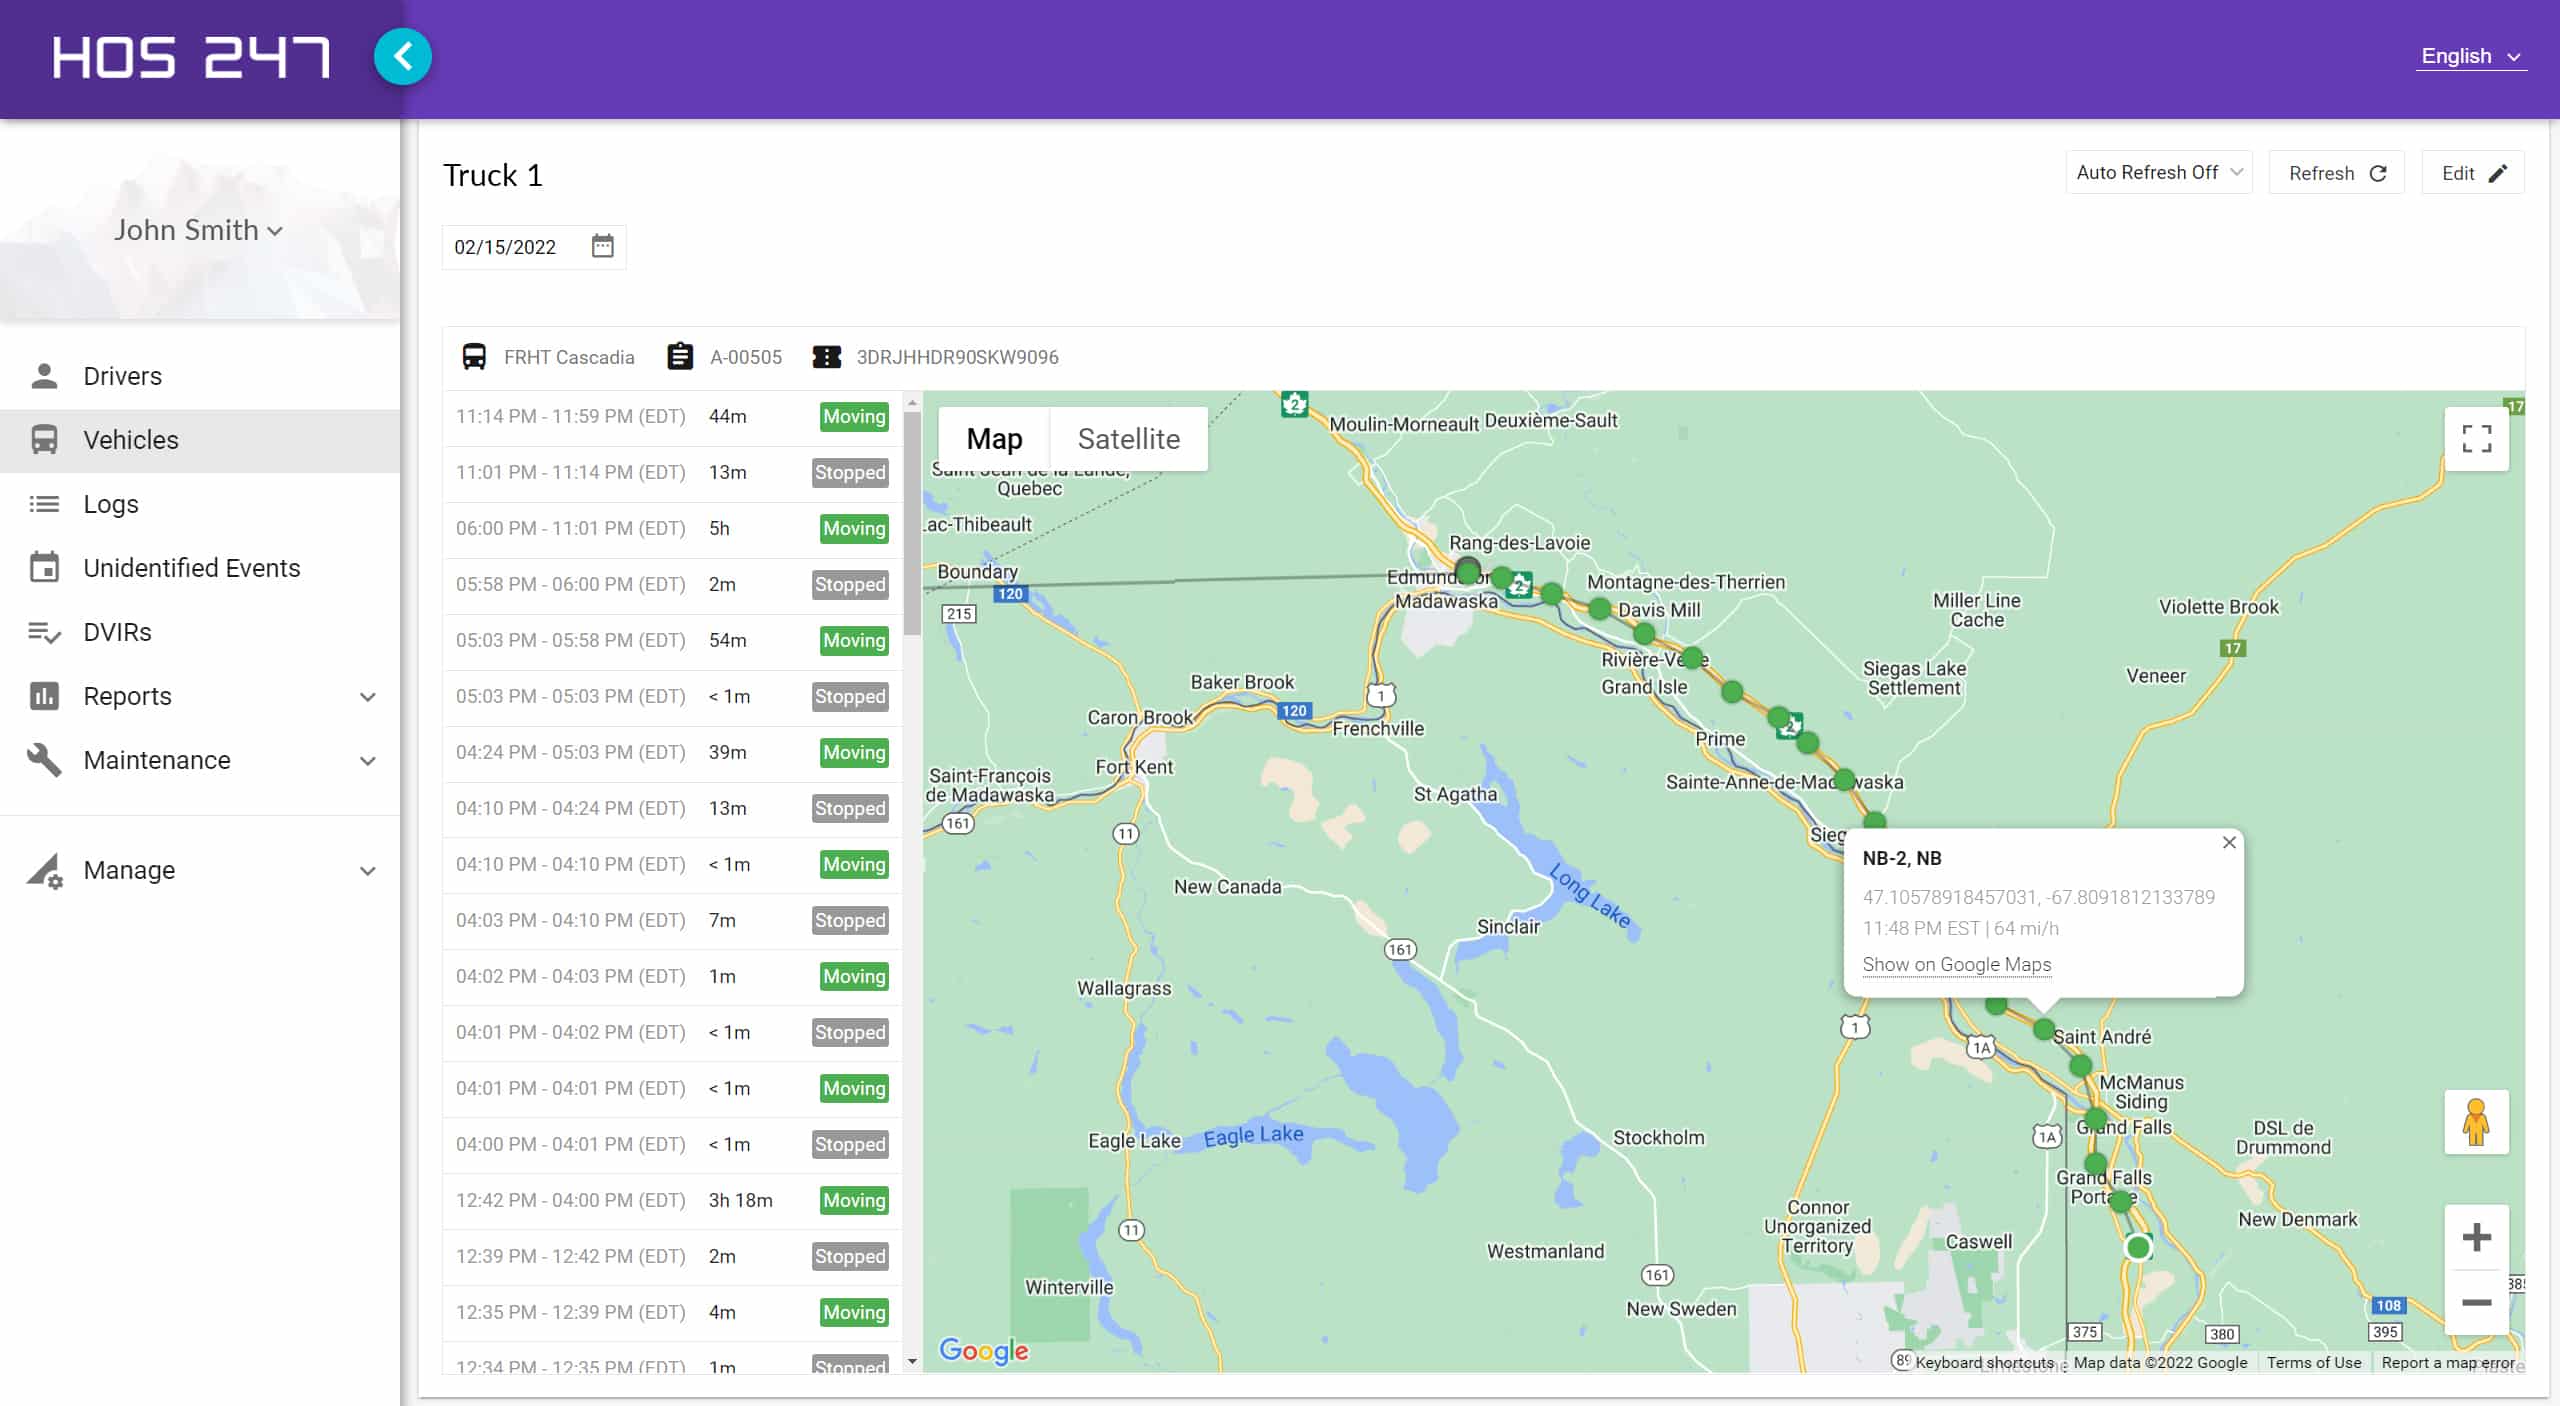Select the 06:00 PM - 11:01 PM row
This screenshot has height=1406, width=2560.
[672, 529]
